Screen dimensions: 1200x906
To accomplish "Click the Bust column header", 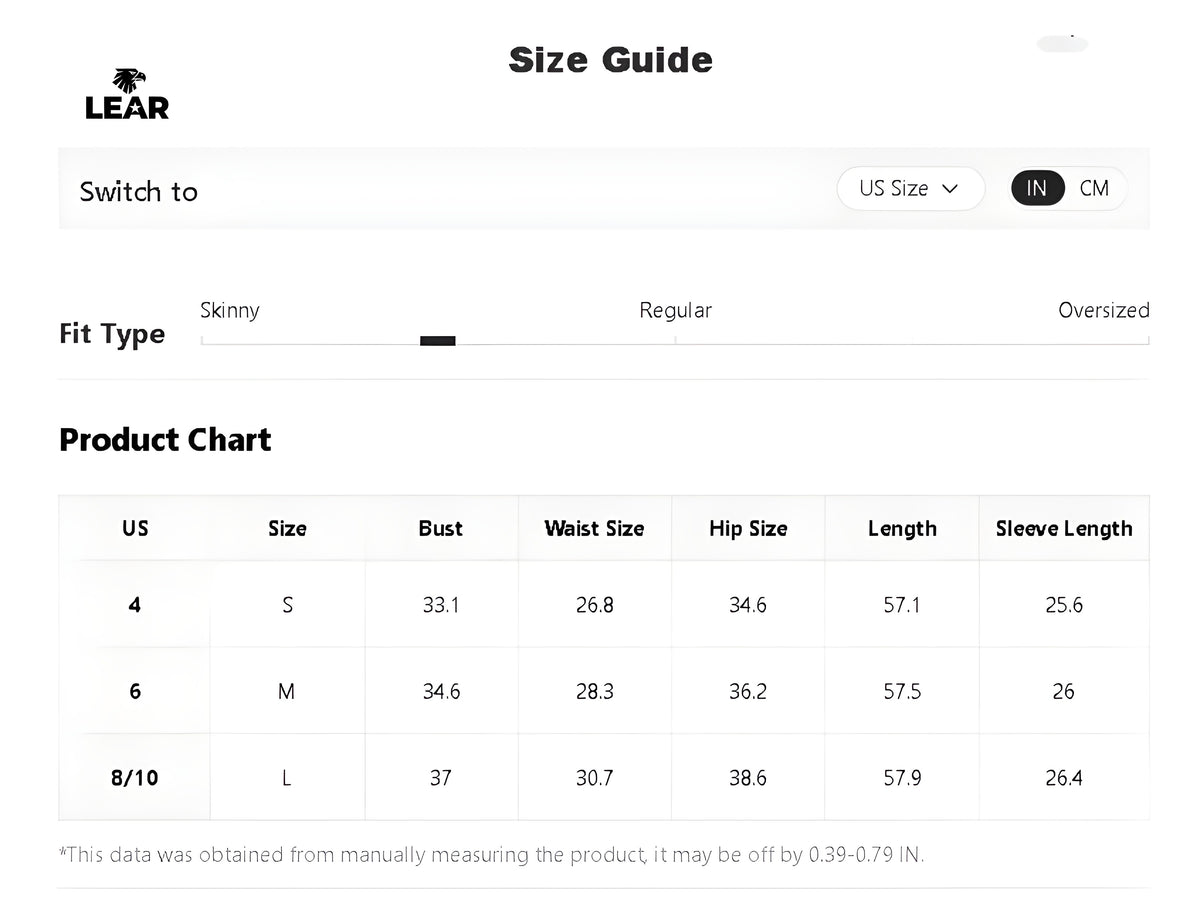I will pos(441,528).
